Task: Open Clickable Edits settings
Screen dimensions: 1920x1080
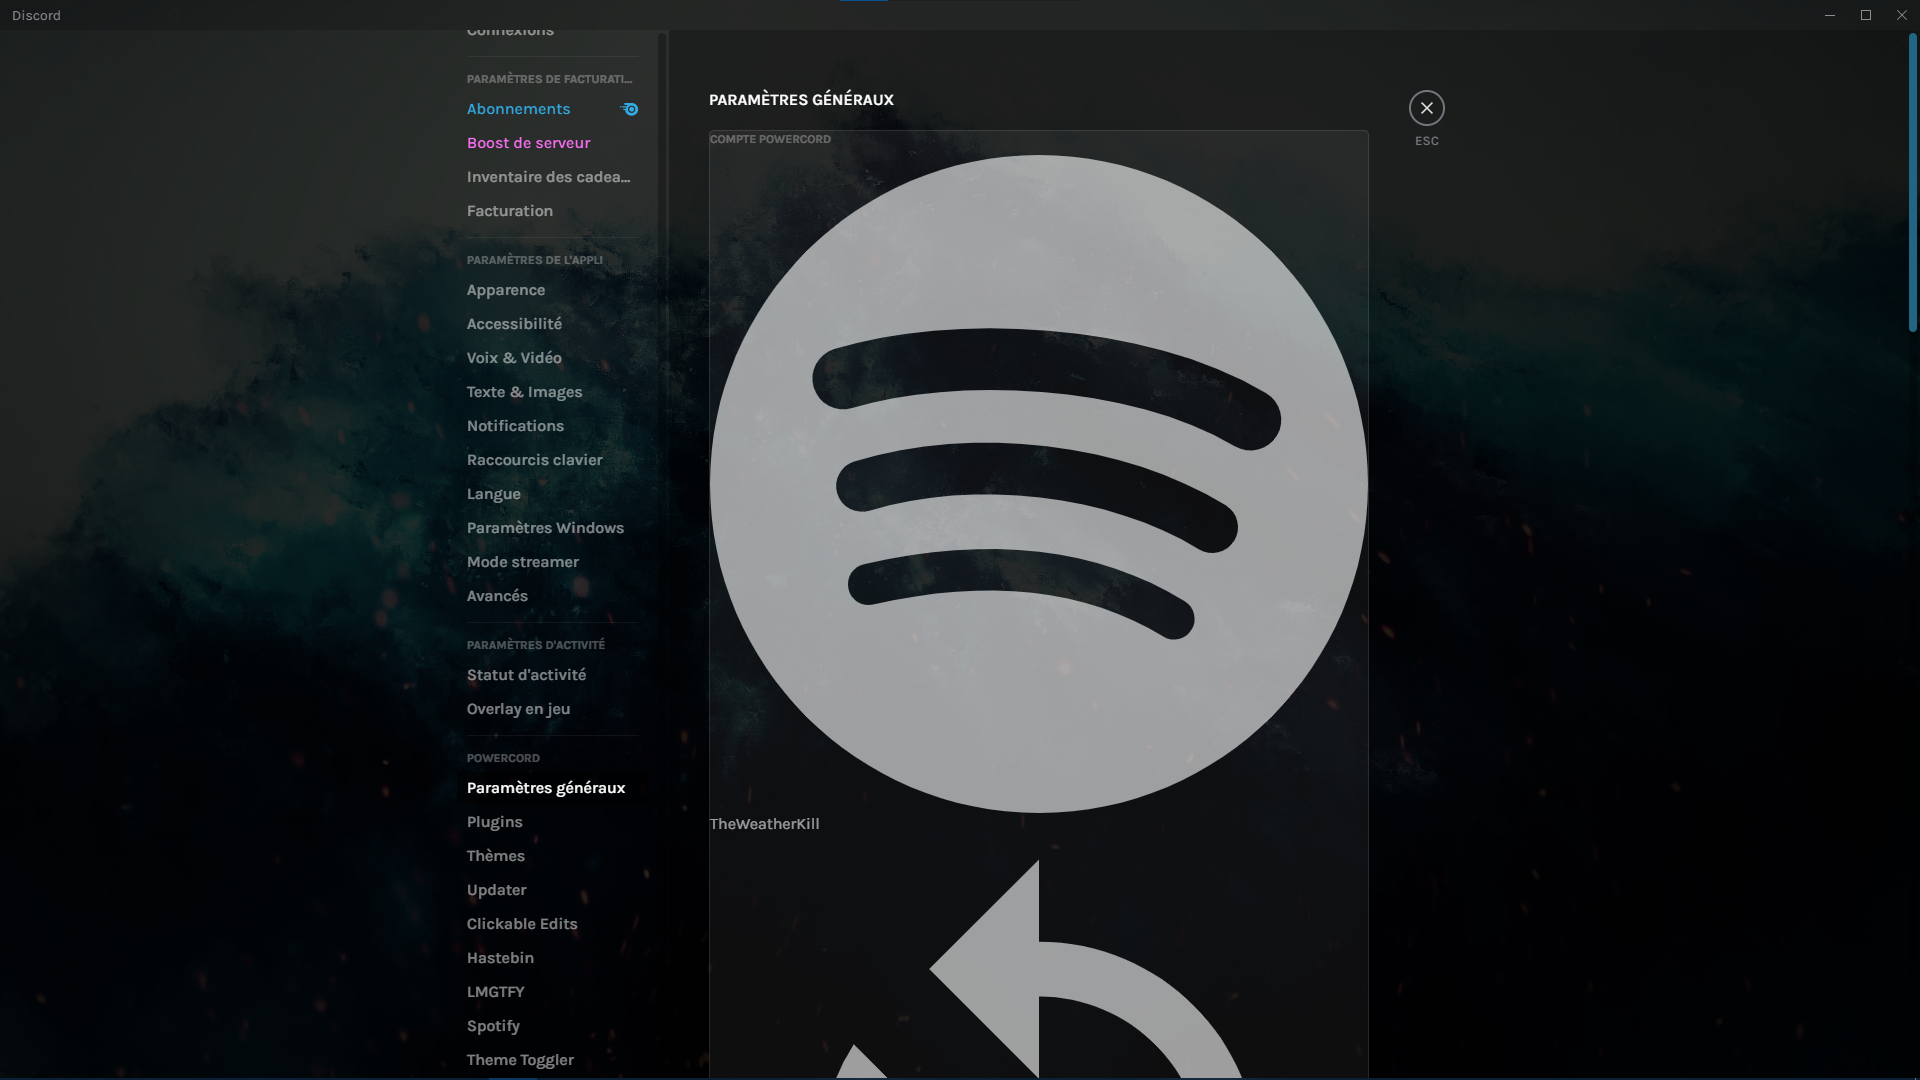Action: tap(552, 924)
